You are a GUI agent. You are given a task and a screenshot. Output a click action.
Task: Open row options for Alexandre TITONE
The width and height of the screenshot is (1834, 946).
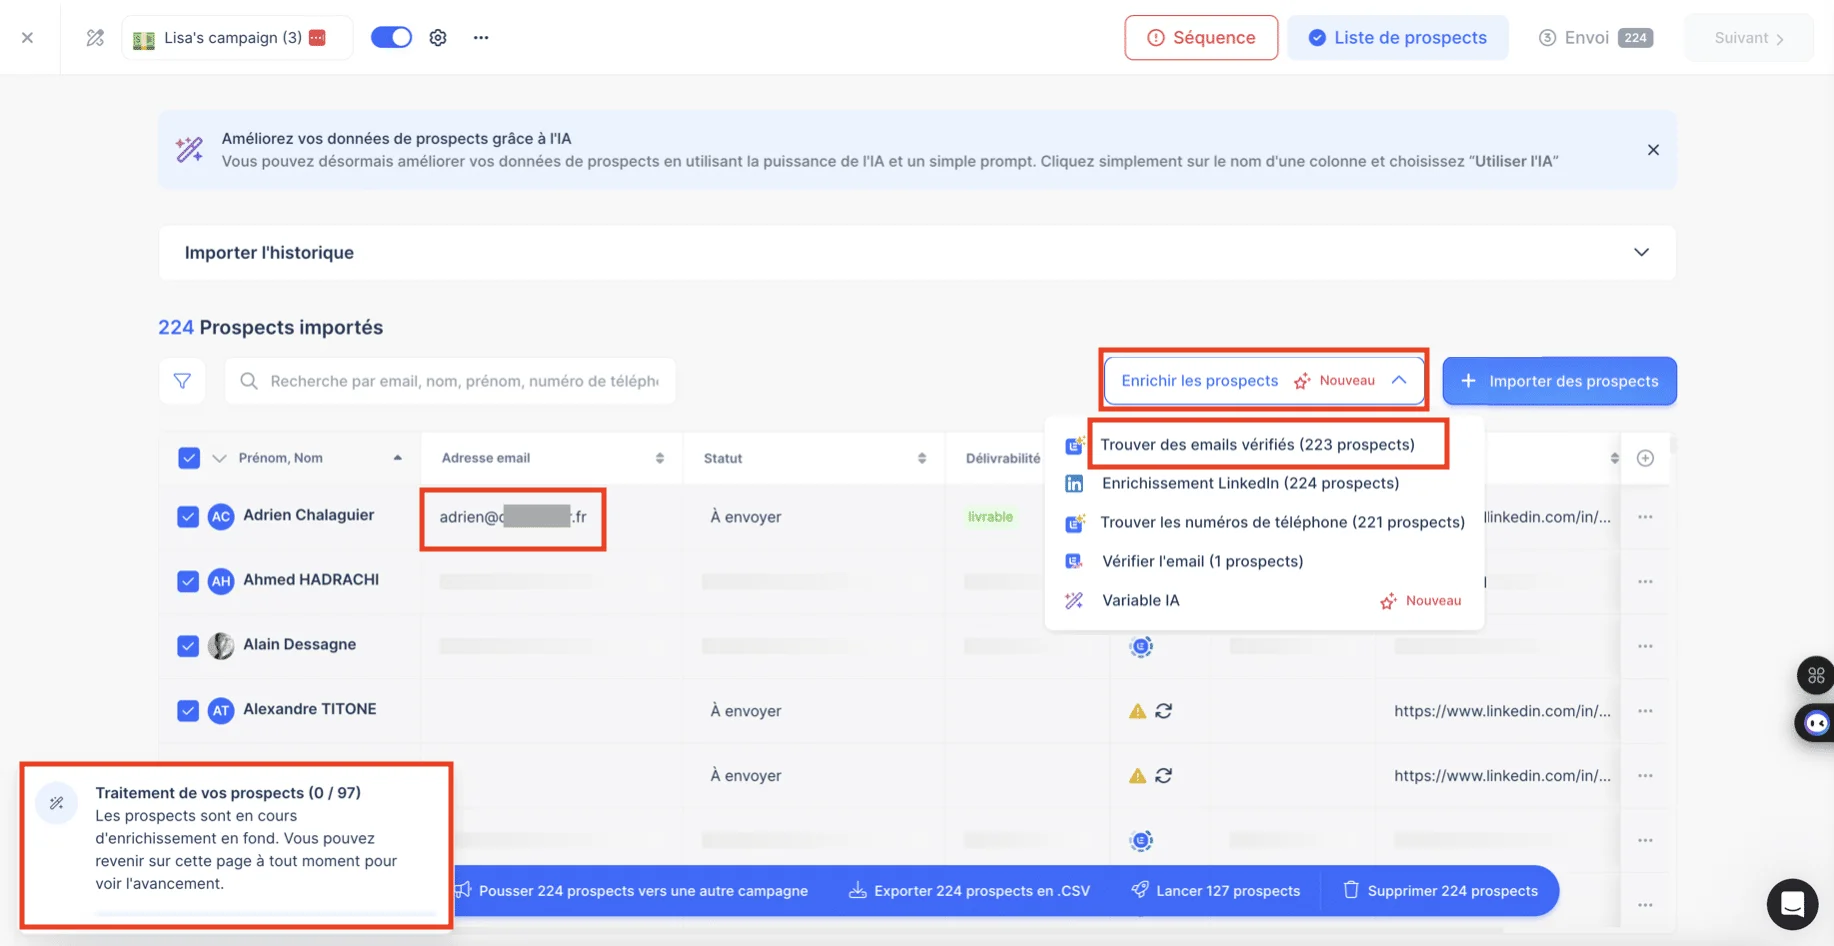[x=1645, y=711]
